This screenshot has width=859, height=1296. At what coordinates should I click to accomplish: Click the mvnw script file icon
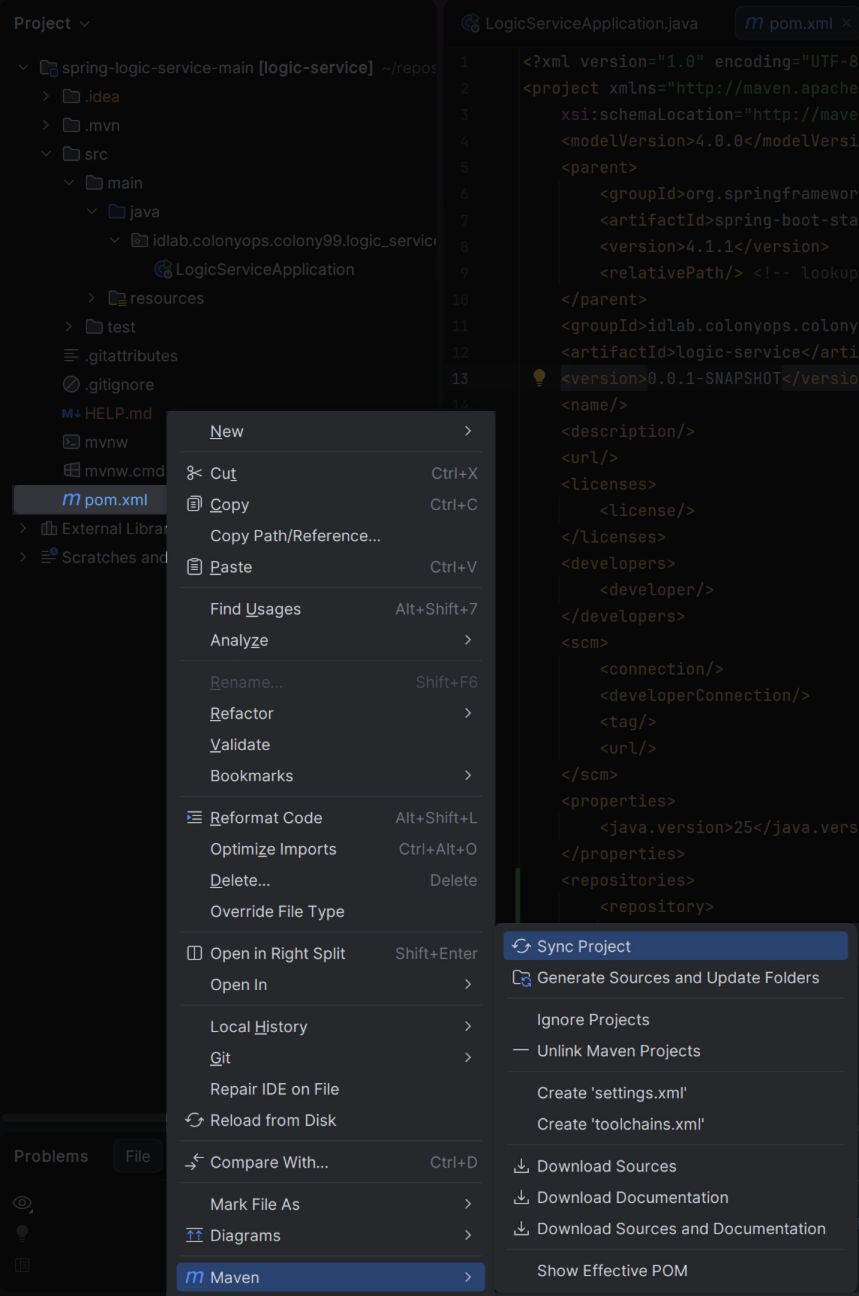click(71, 441)
